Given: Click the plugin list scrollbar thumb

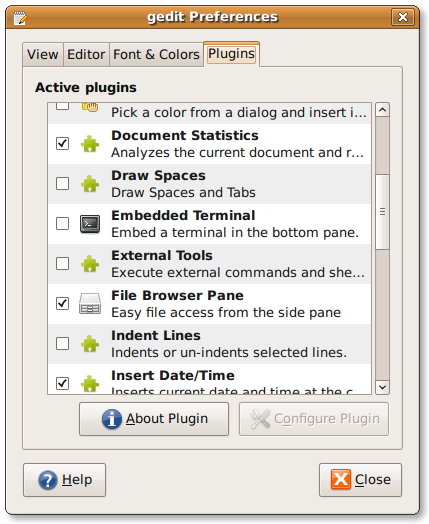Looking at the screenshot, I should pos(383,212).
